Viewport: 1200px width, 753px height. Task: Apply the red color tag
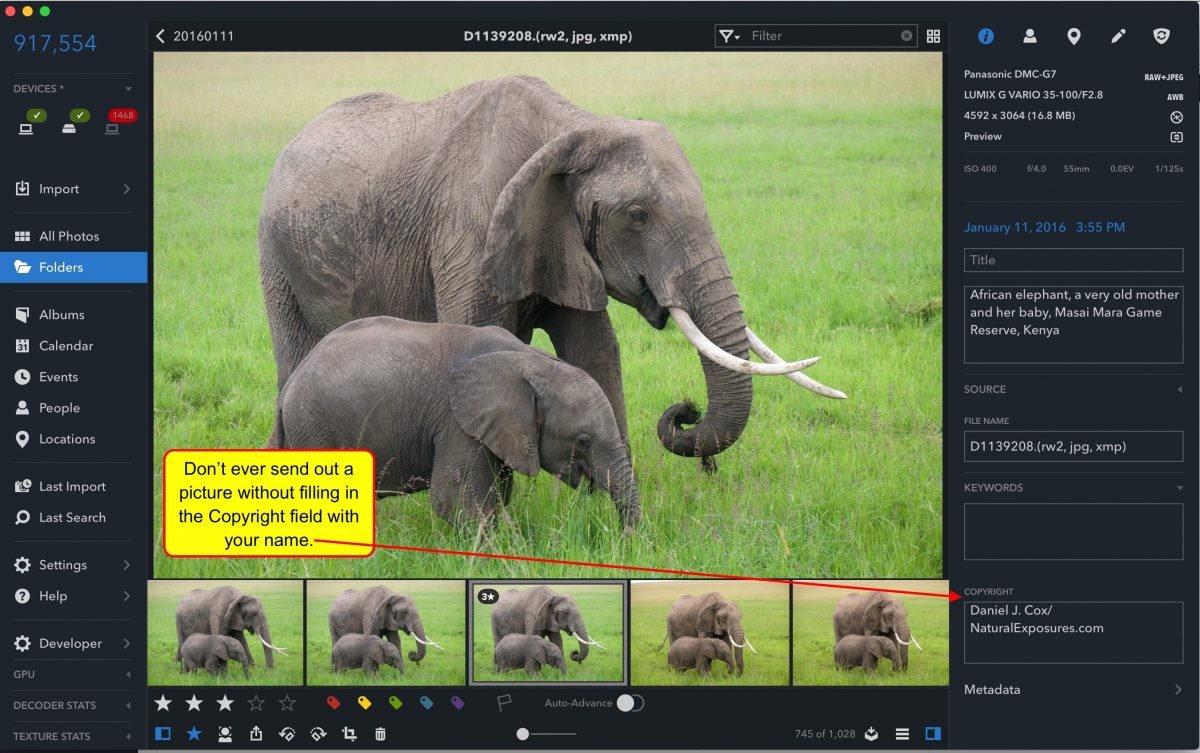pos(334,703)
